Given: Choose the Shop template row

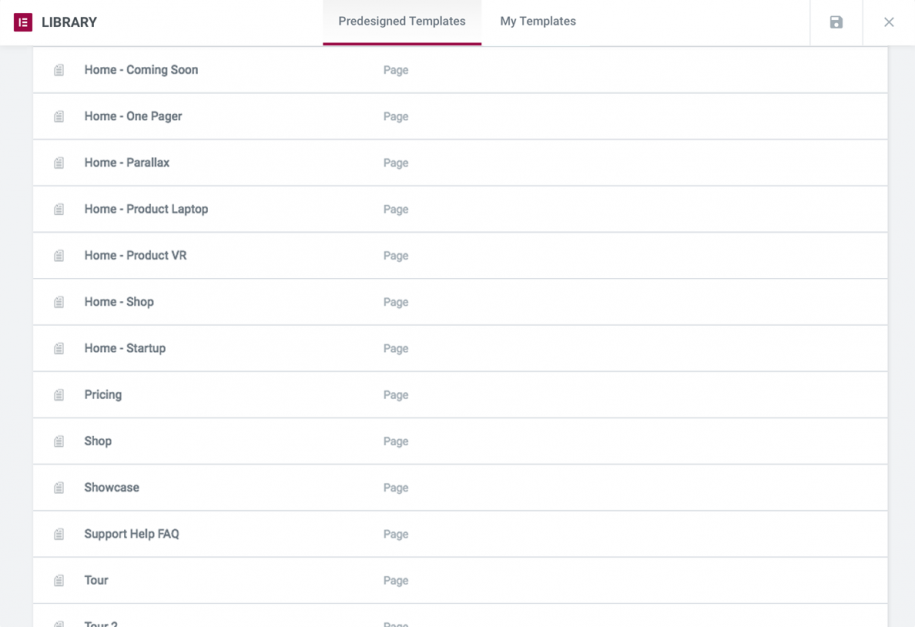Looking at the screenshot, I should 98,441.
